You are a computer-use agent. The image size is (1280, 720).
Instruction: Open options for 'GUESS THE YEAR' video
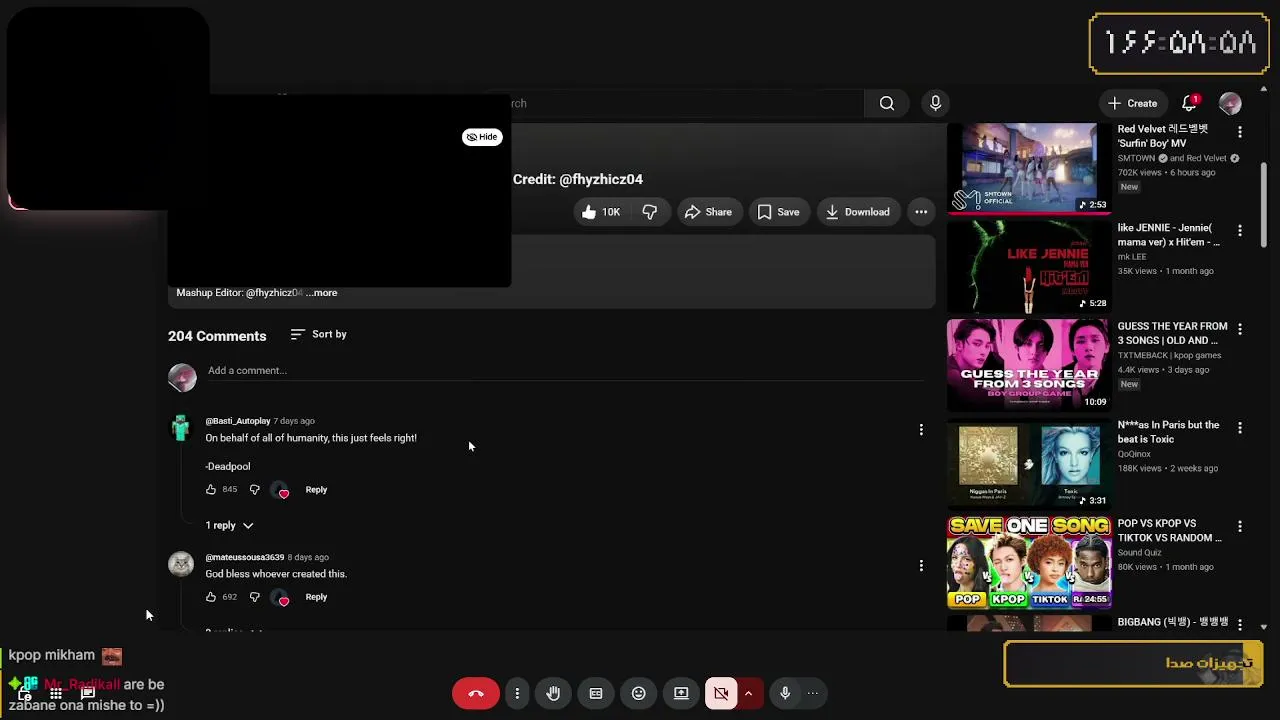(1240, 329)
